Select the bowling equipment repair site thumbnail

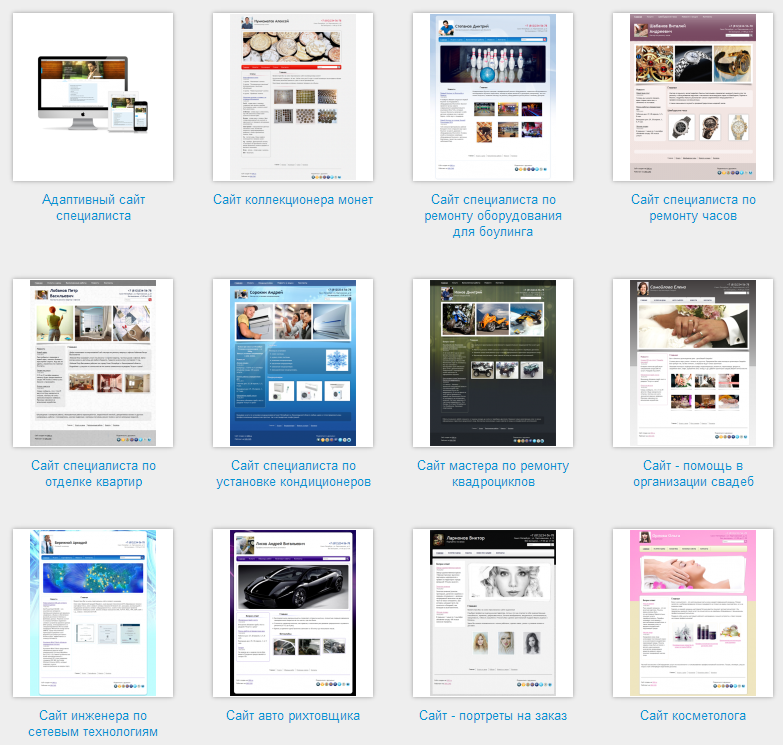click(493, 97)
